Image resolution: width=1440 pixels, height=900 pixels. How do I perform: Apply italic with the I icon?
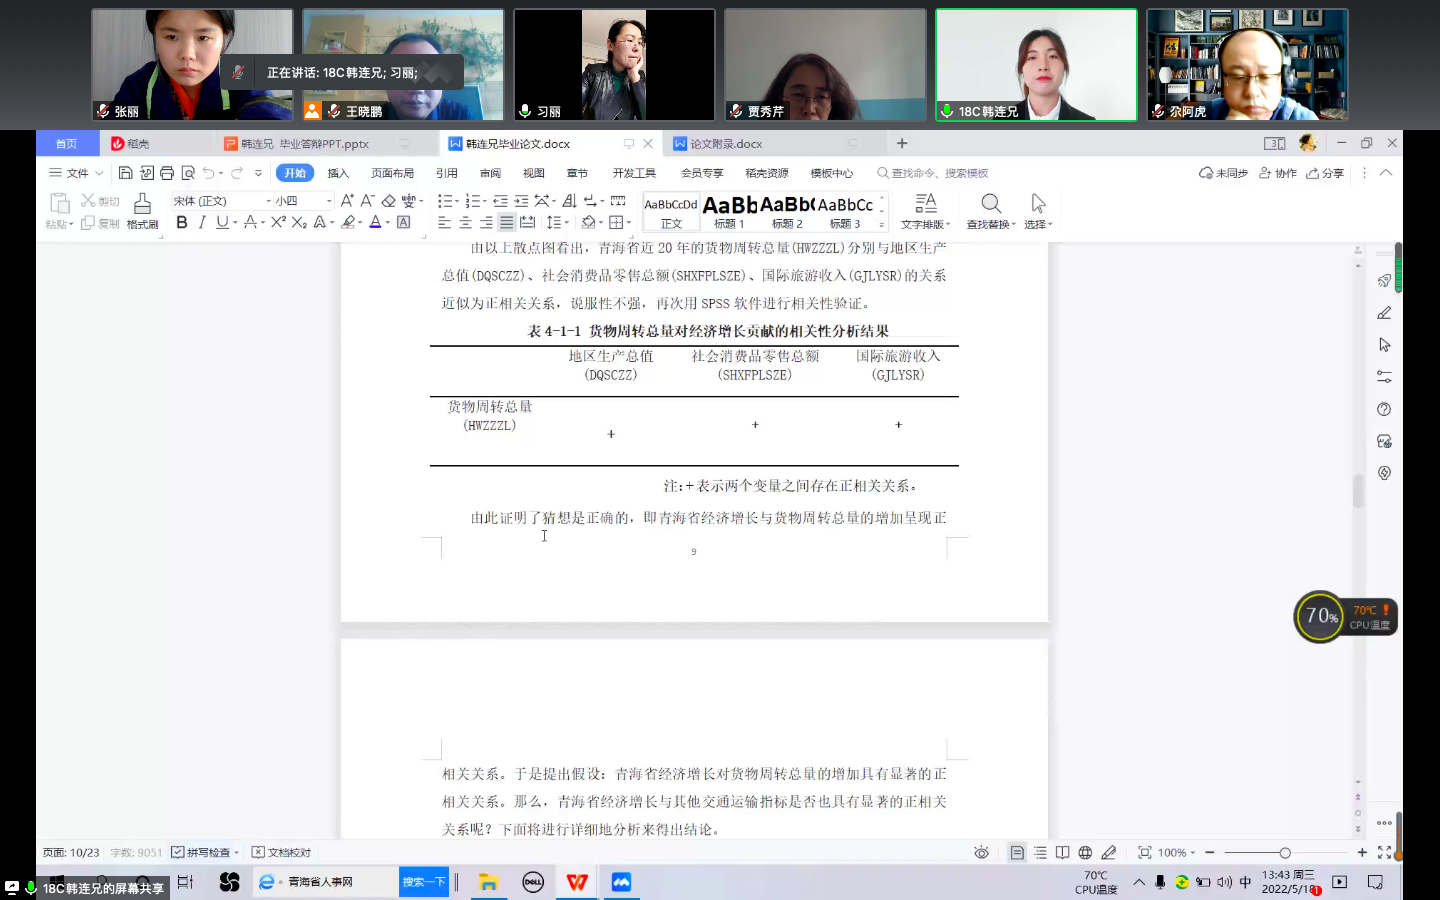[x=202, y=222]
